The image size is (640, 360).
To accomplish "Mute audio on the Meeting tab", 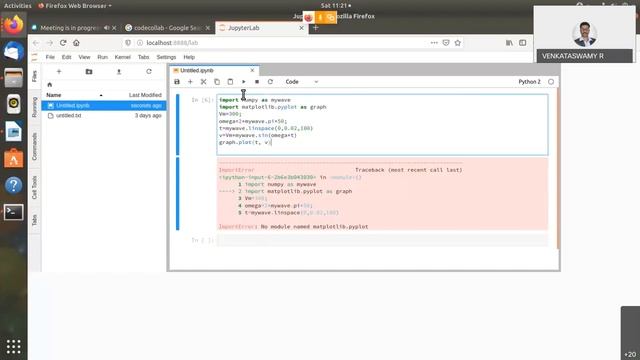I will pyautogui.click(x=106, y=28).
